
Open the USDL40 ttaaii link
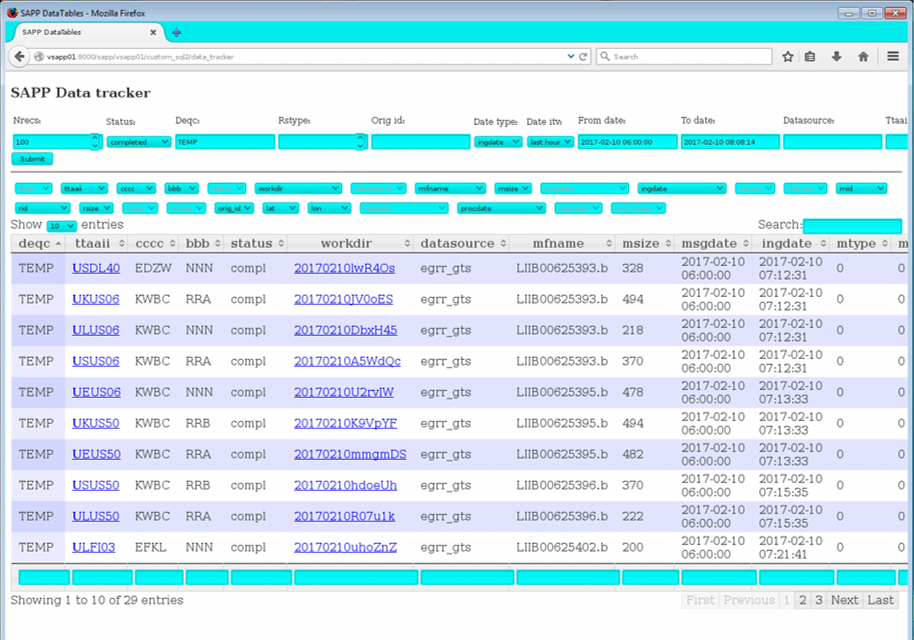coord(96,268)
